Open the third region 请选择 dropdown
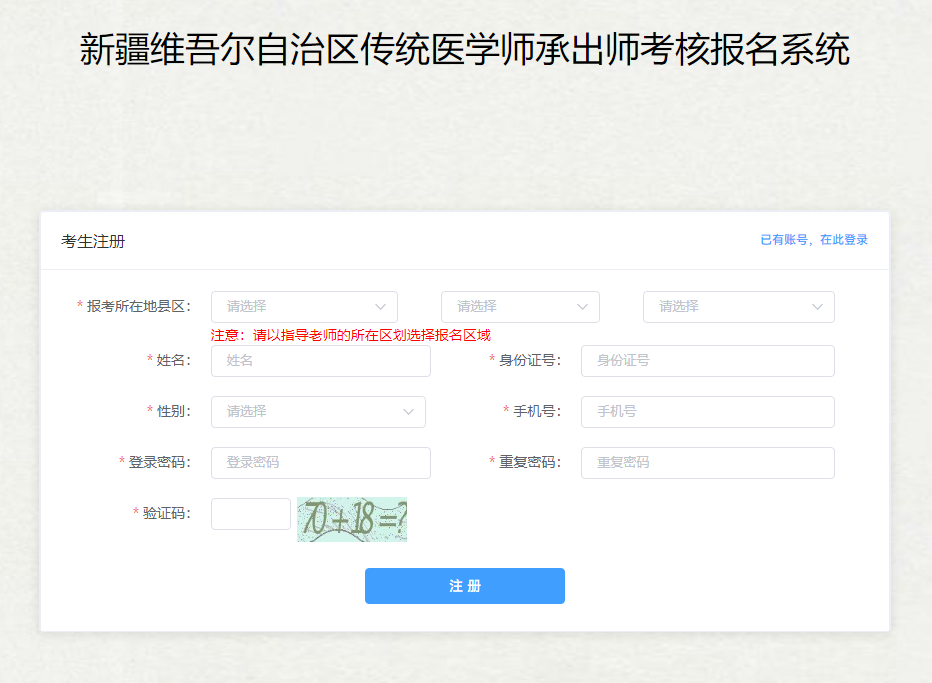This screenshot has height=683, width=932. (739, 307)
